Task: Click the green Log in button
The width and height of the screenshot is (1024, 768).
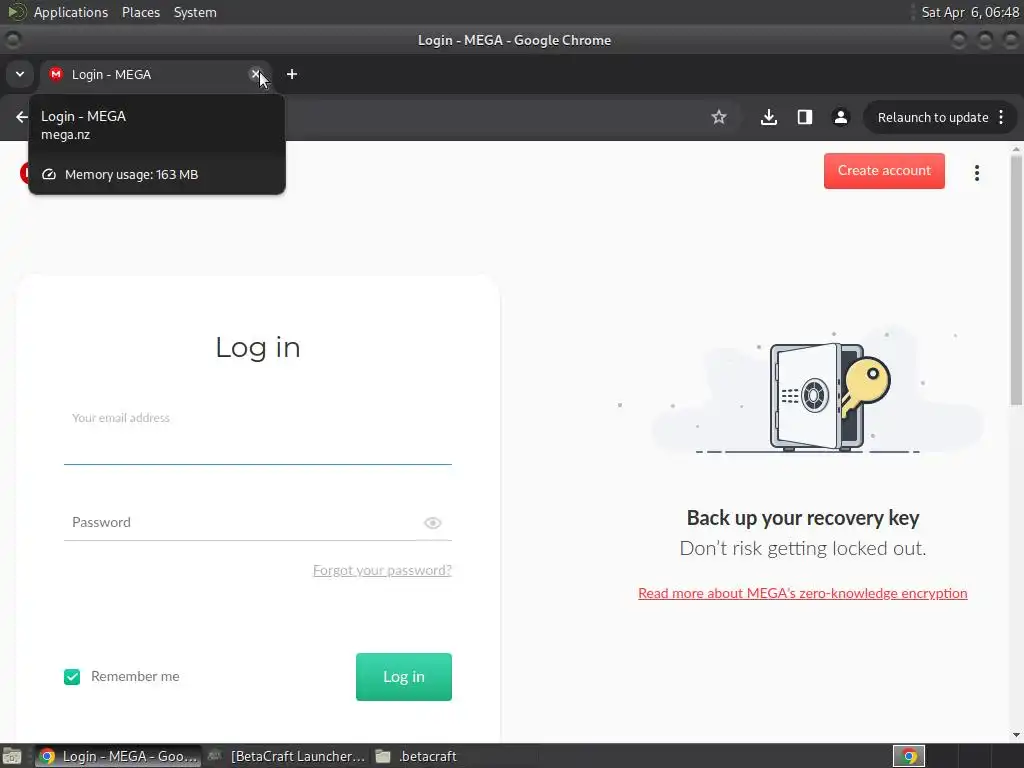Action: [404, 677]
